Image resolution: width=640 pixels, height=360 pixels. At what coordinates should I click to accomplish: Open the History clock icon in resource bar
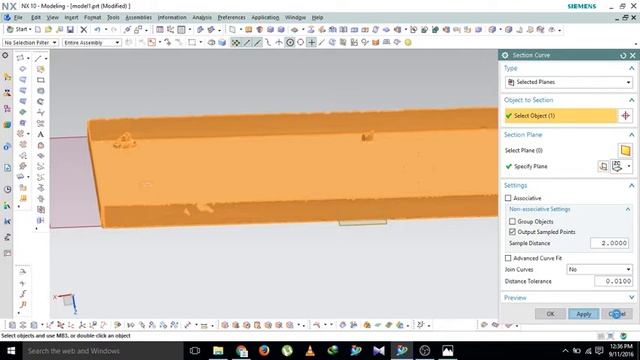tap(7, 189)
